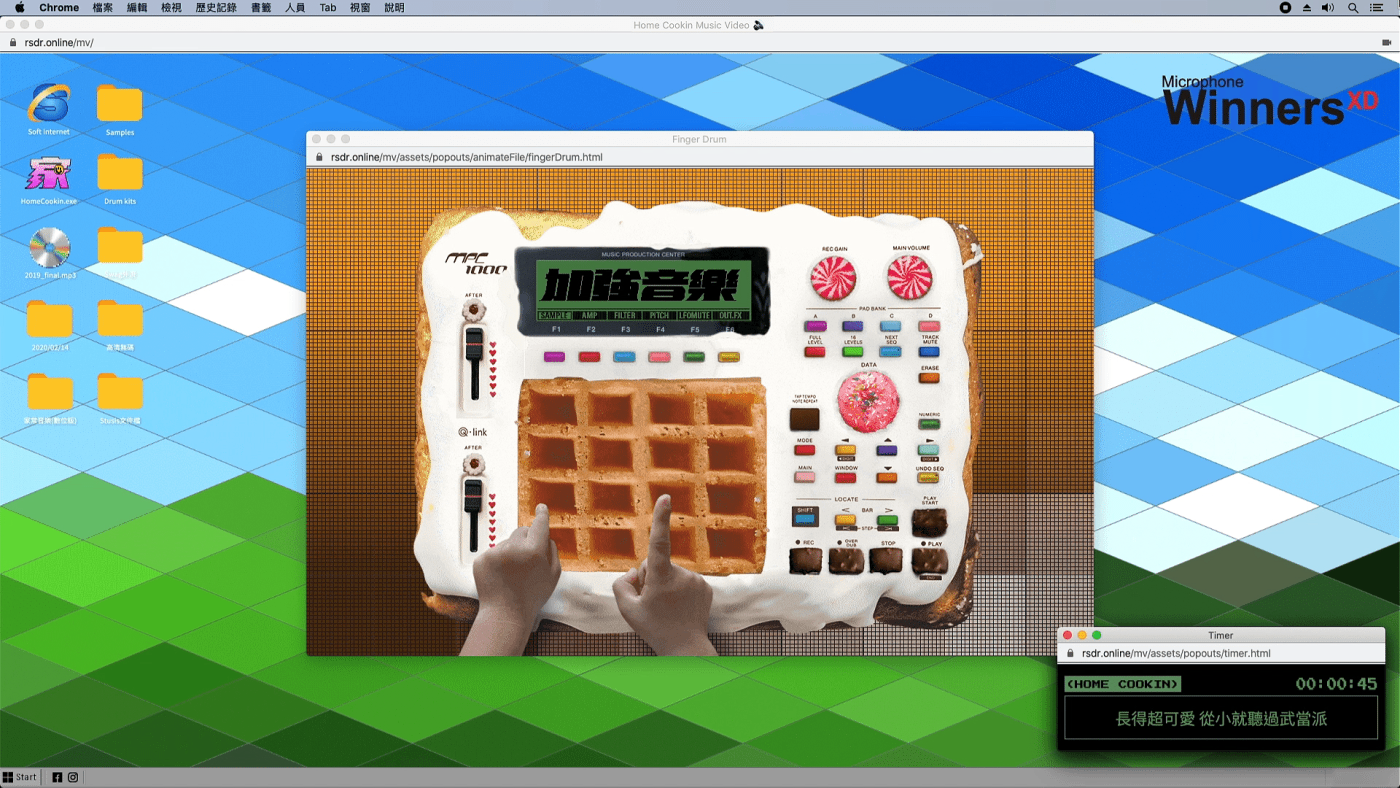Open the 檔案 menu in menu bar
The image size is (1400, 788).
[x=102, y=7]
